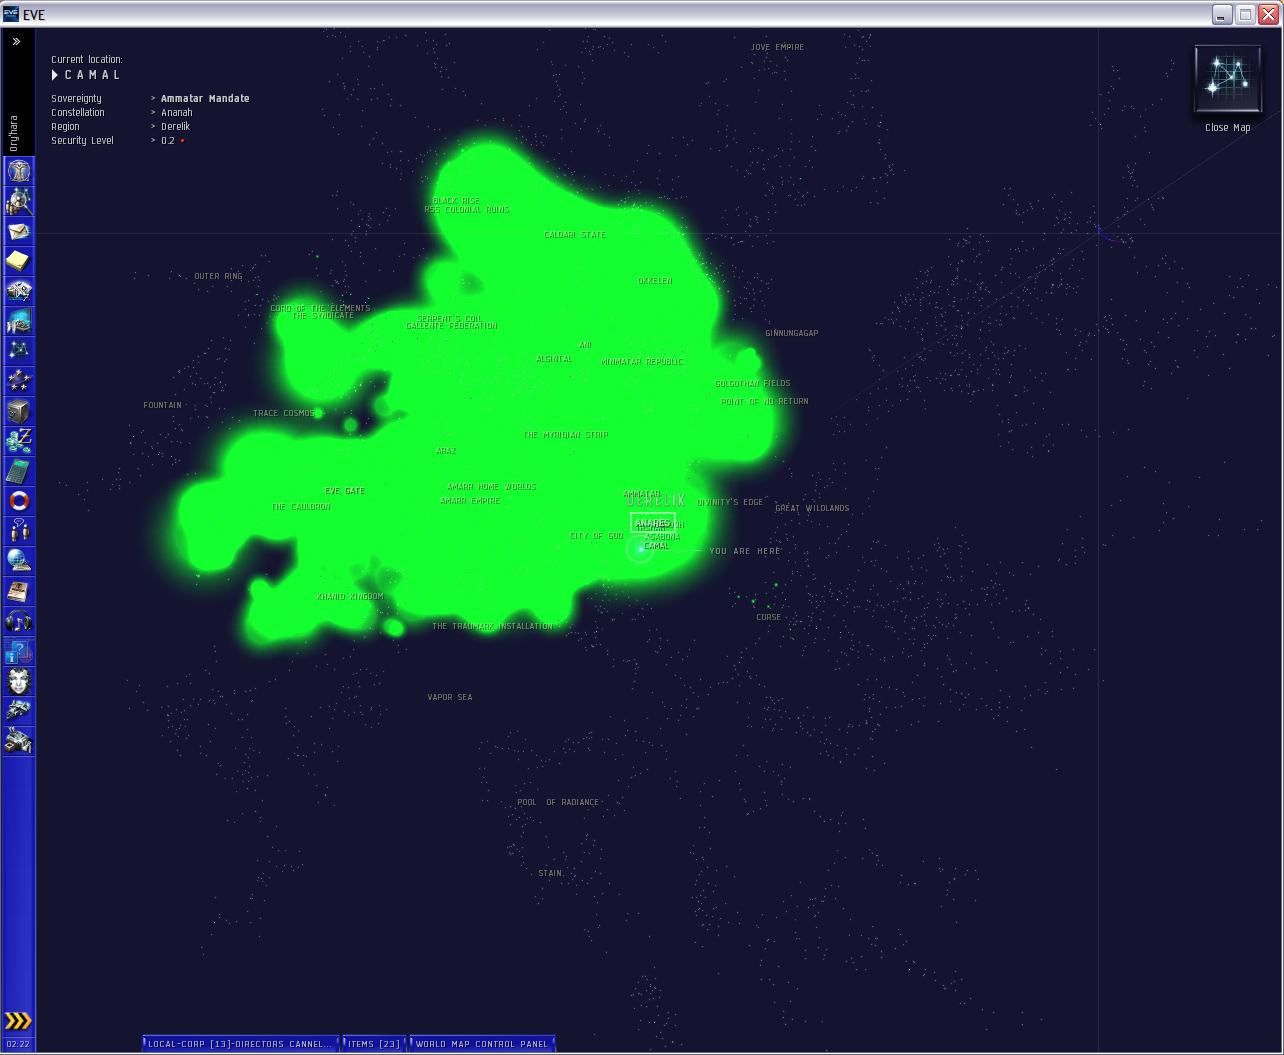Open the Assets safe icon
This screenshot has width=1284, height=1055.
[18, 411]
